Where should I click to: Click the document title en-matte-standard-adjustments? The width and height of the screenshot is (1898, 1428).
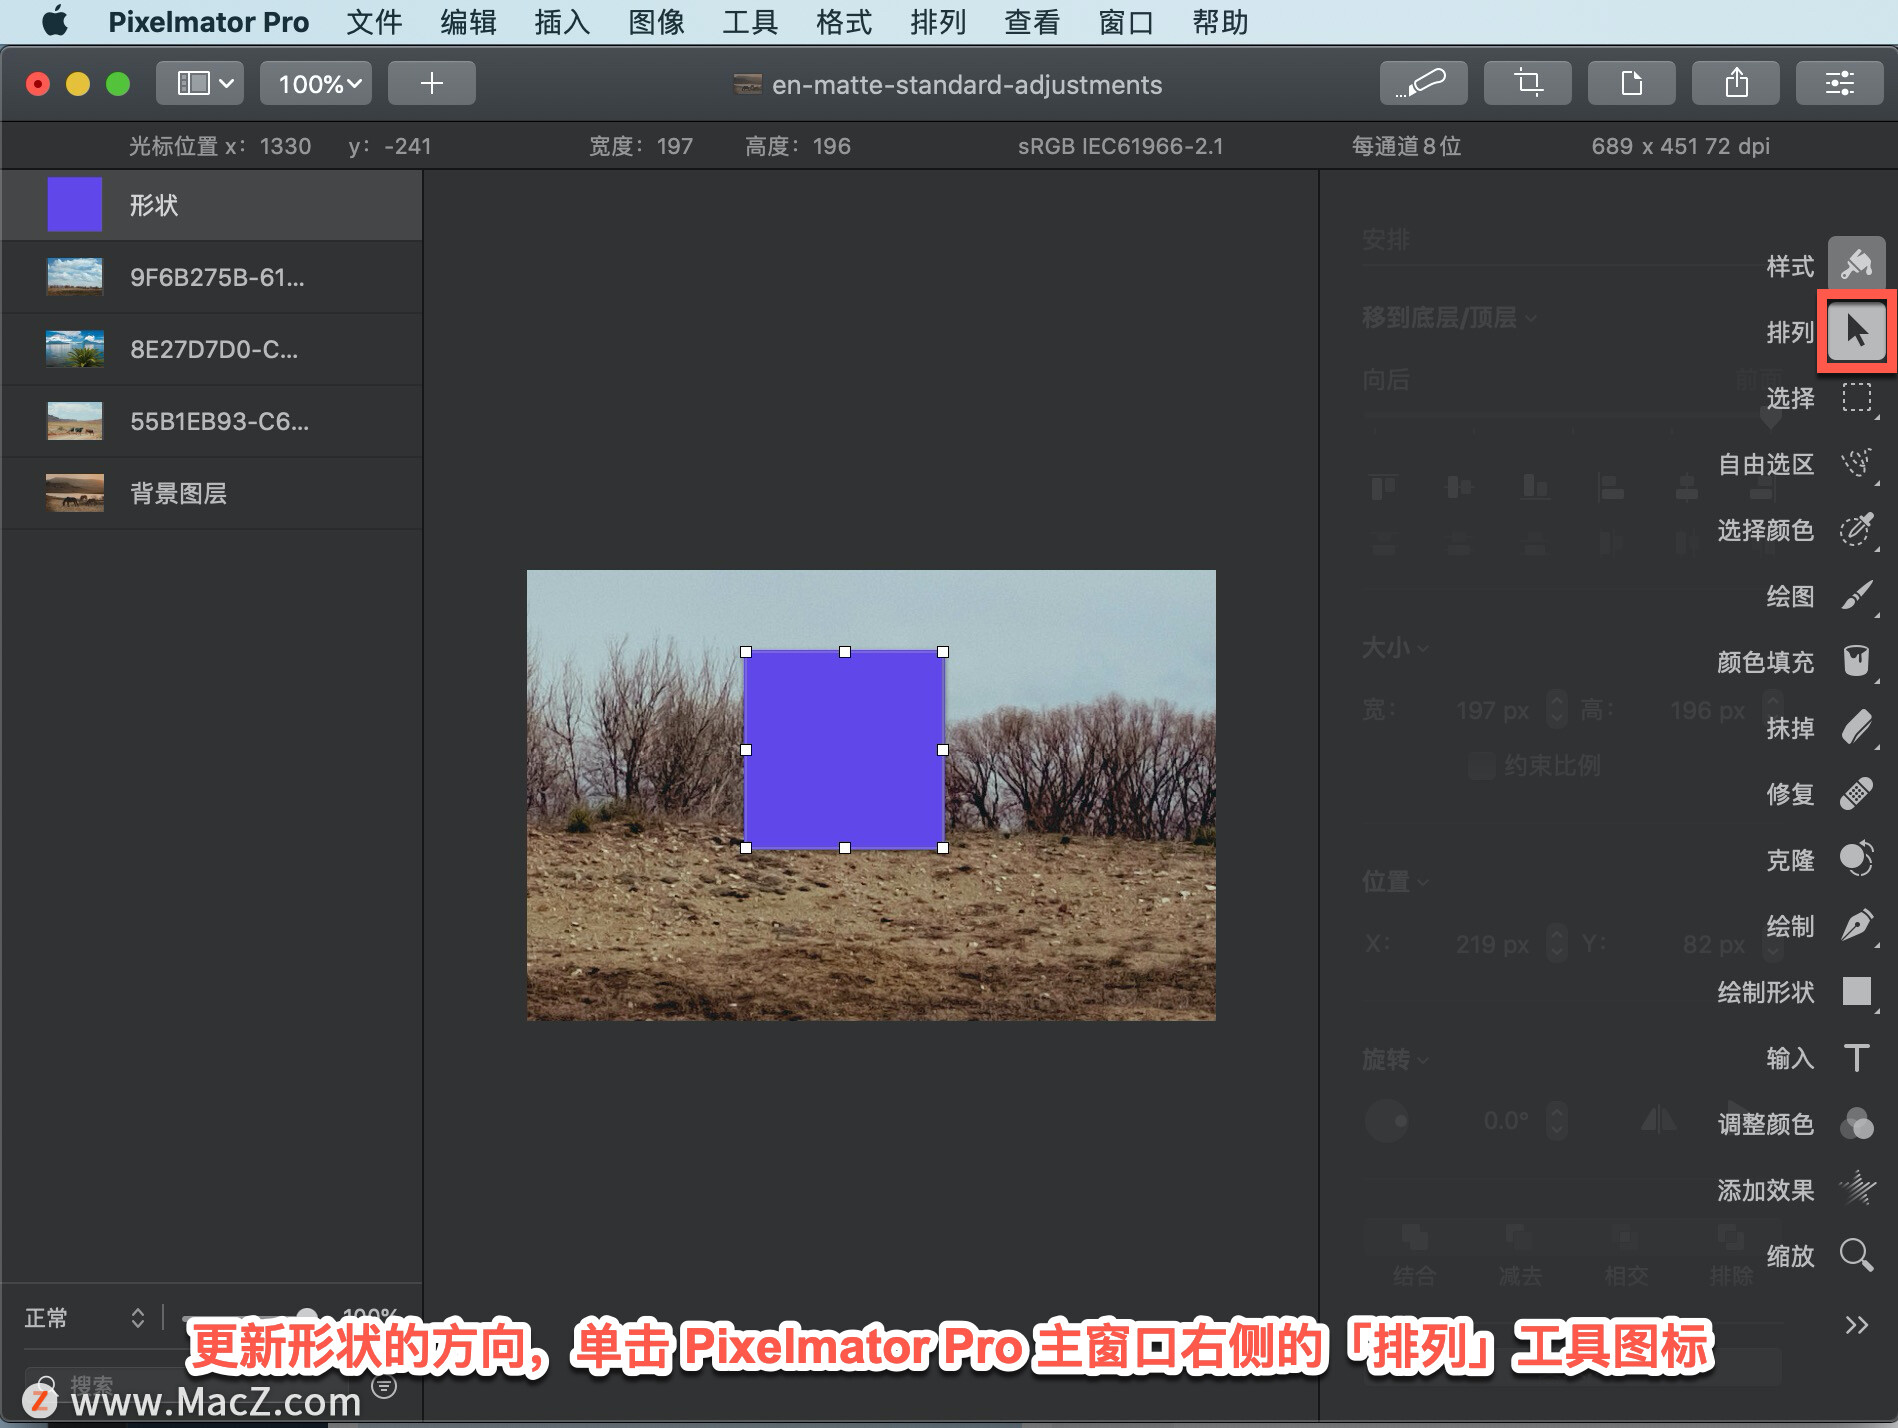tap(966, 85)
